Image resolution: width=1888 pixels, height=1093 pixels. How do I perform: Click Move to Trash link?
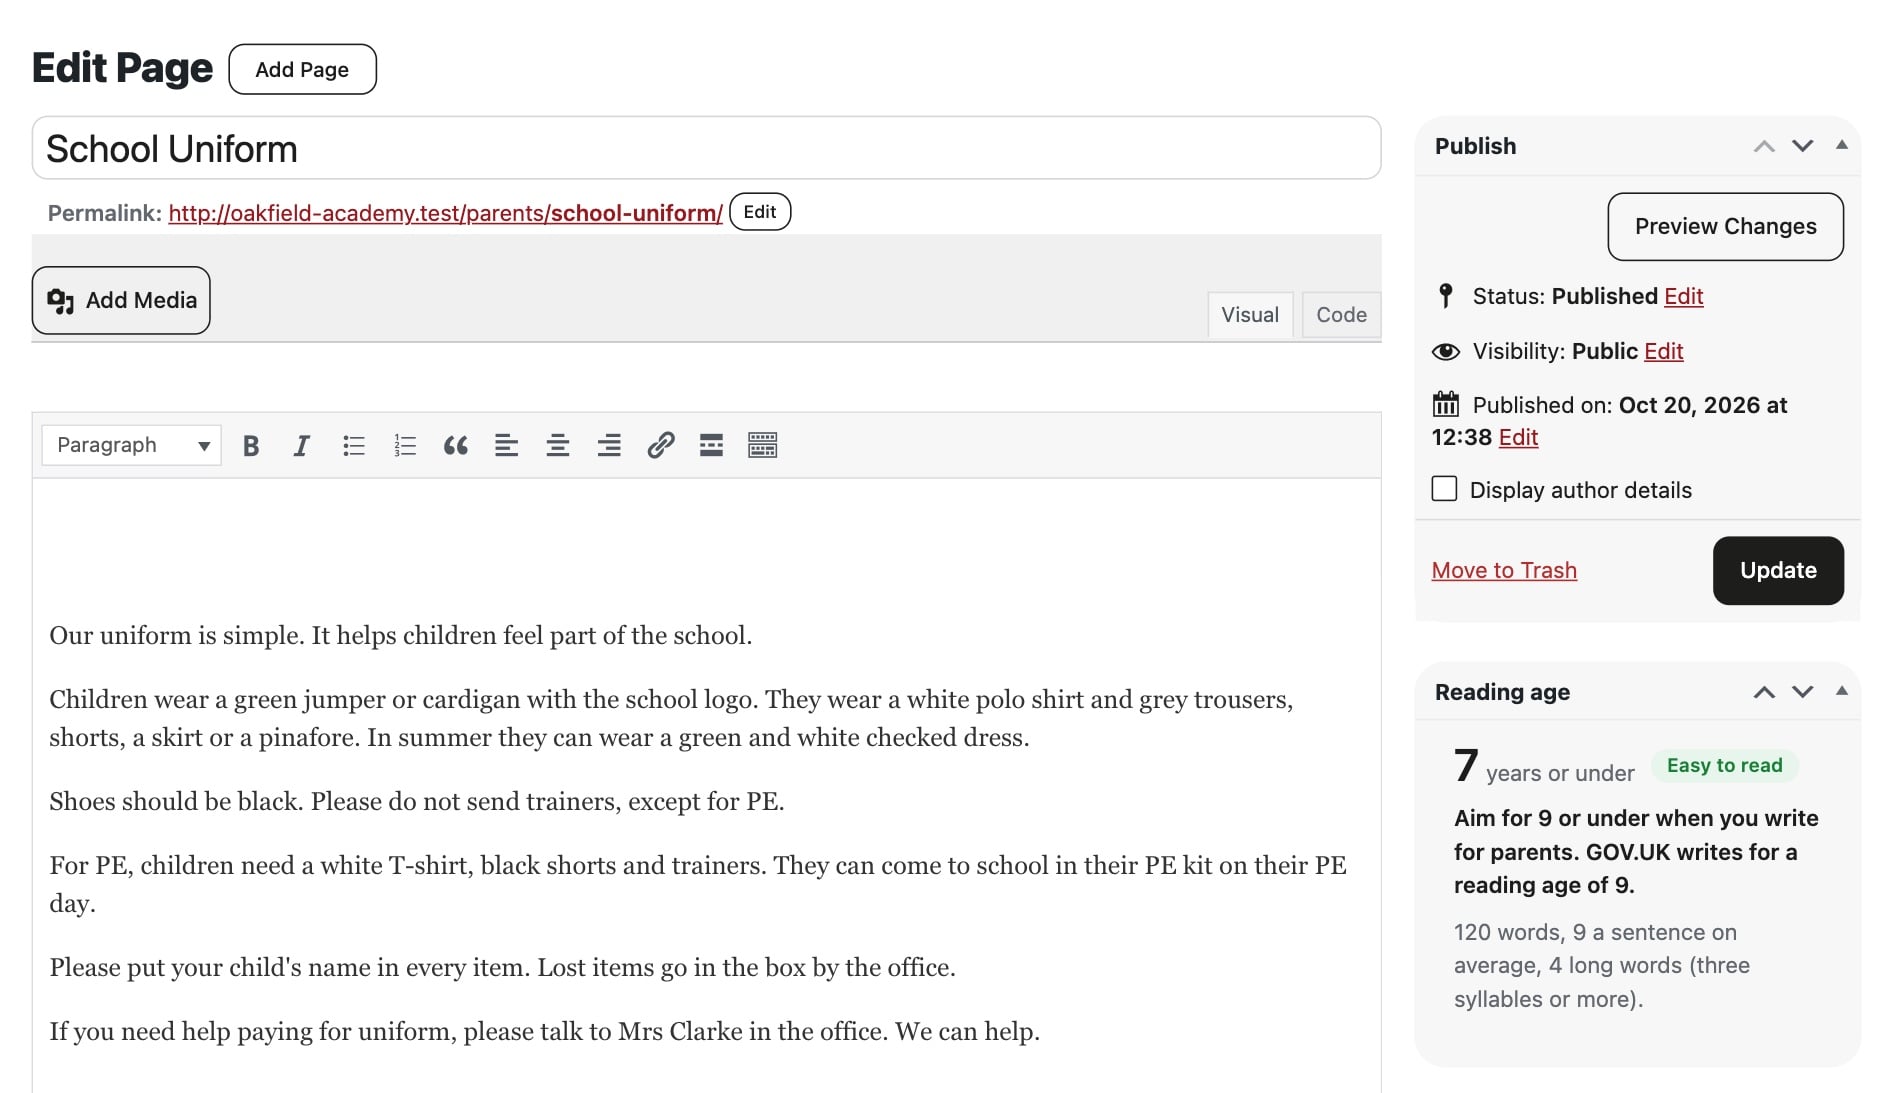tap(1504, 570)
